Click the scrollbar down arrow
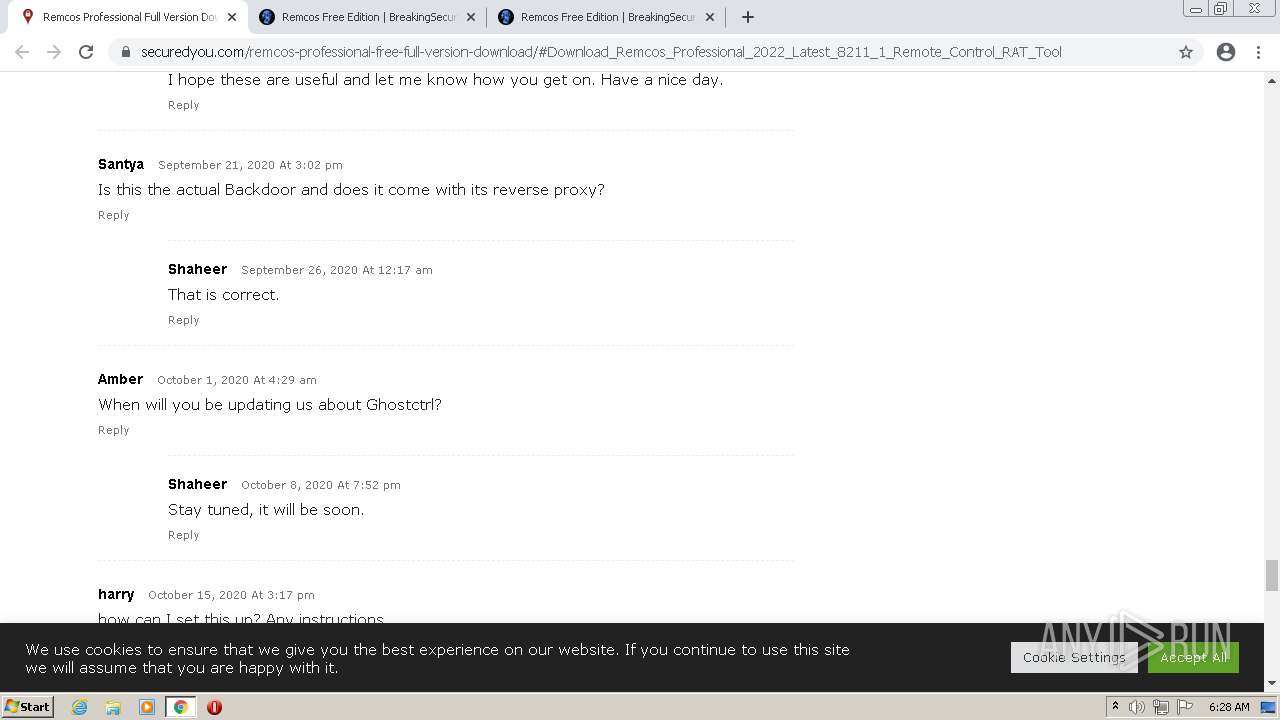 1272,683
